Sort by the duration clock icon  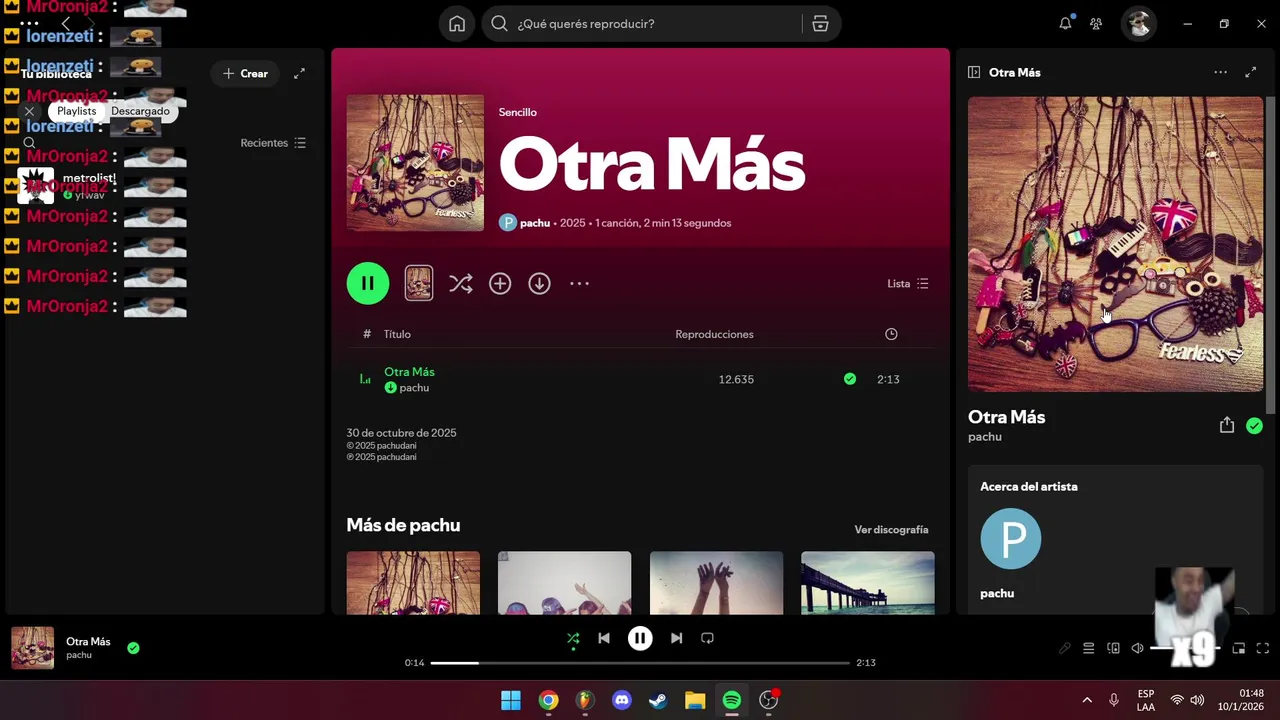[x=891, y=334]
